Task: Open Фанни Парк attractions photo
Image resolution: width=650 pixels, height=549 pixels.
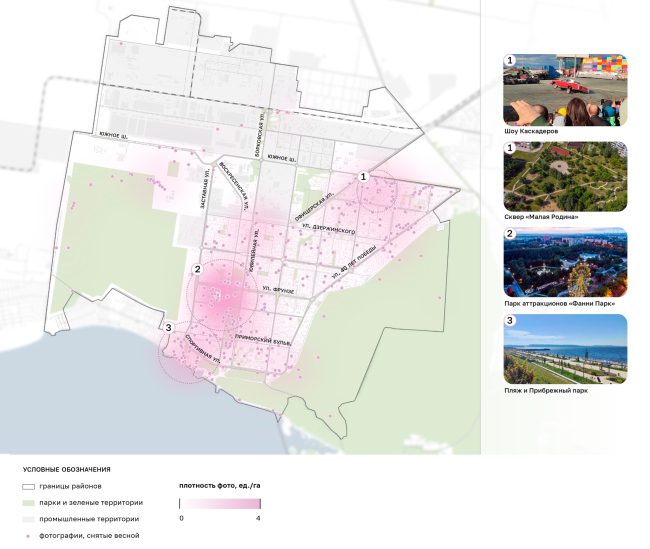Action: (565, 262)
